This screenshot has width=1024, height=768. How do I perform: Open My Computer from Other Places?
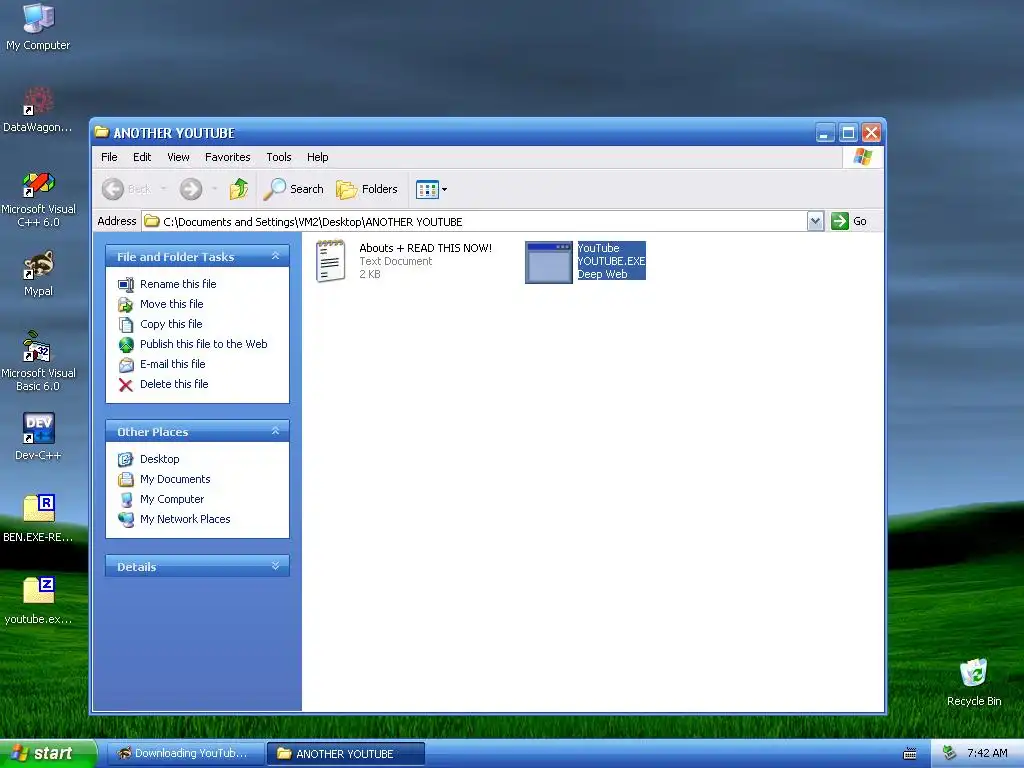[172, 499]
